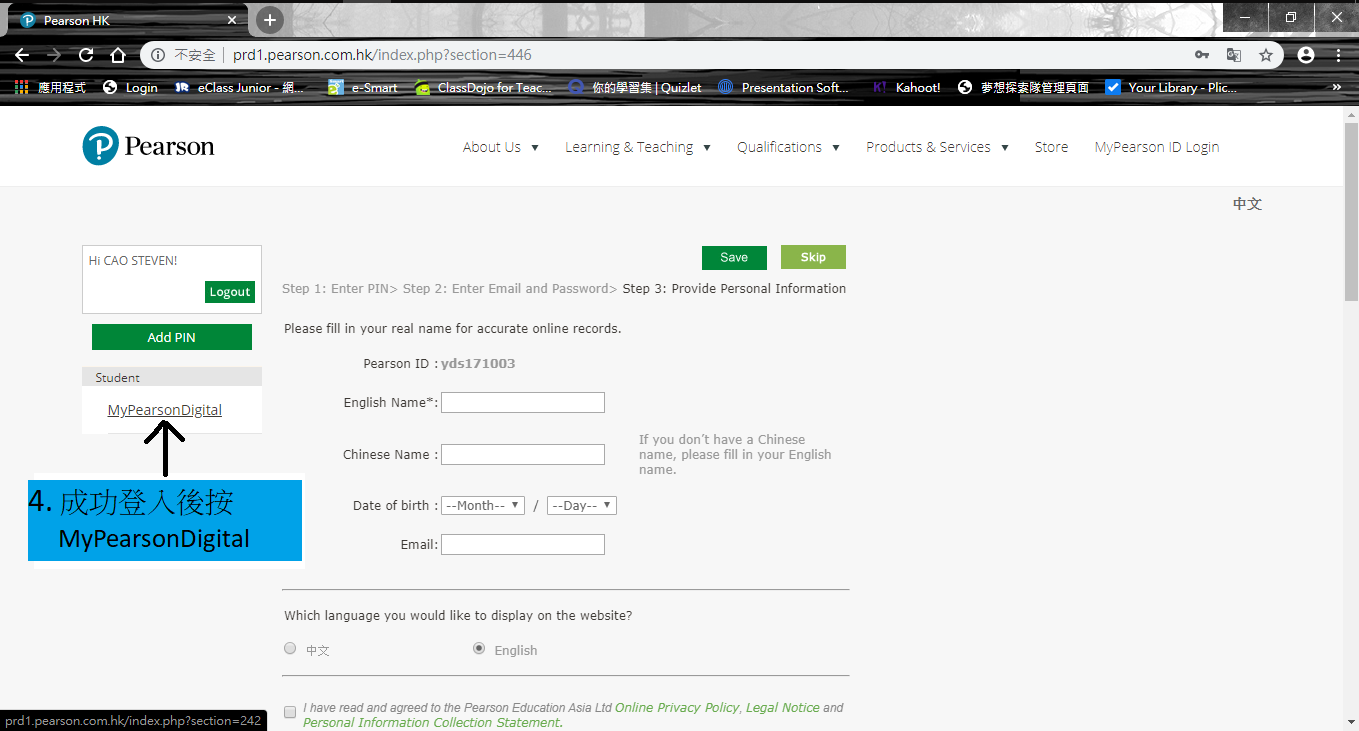Click the Step 1: Enter PIN text
The image size is (1359, 731).
(x=336, y=288)
